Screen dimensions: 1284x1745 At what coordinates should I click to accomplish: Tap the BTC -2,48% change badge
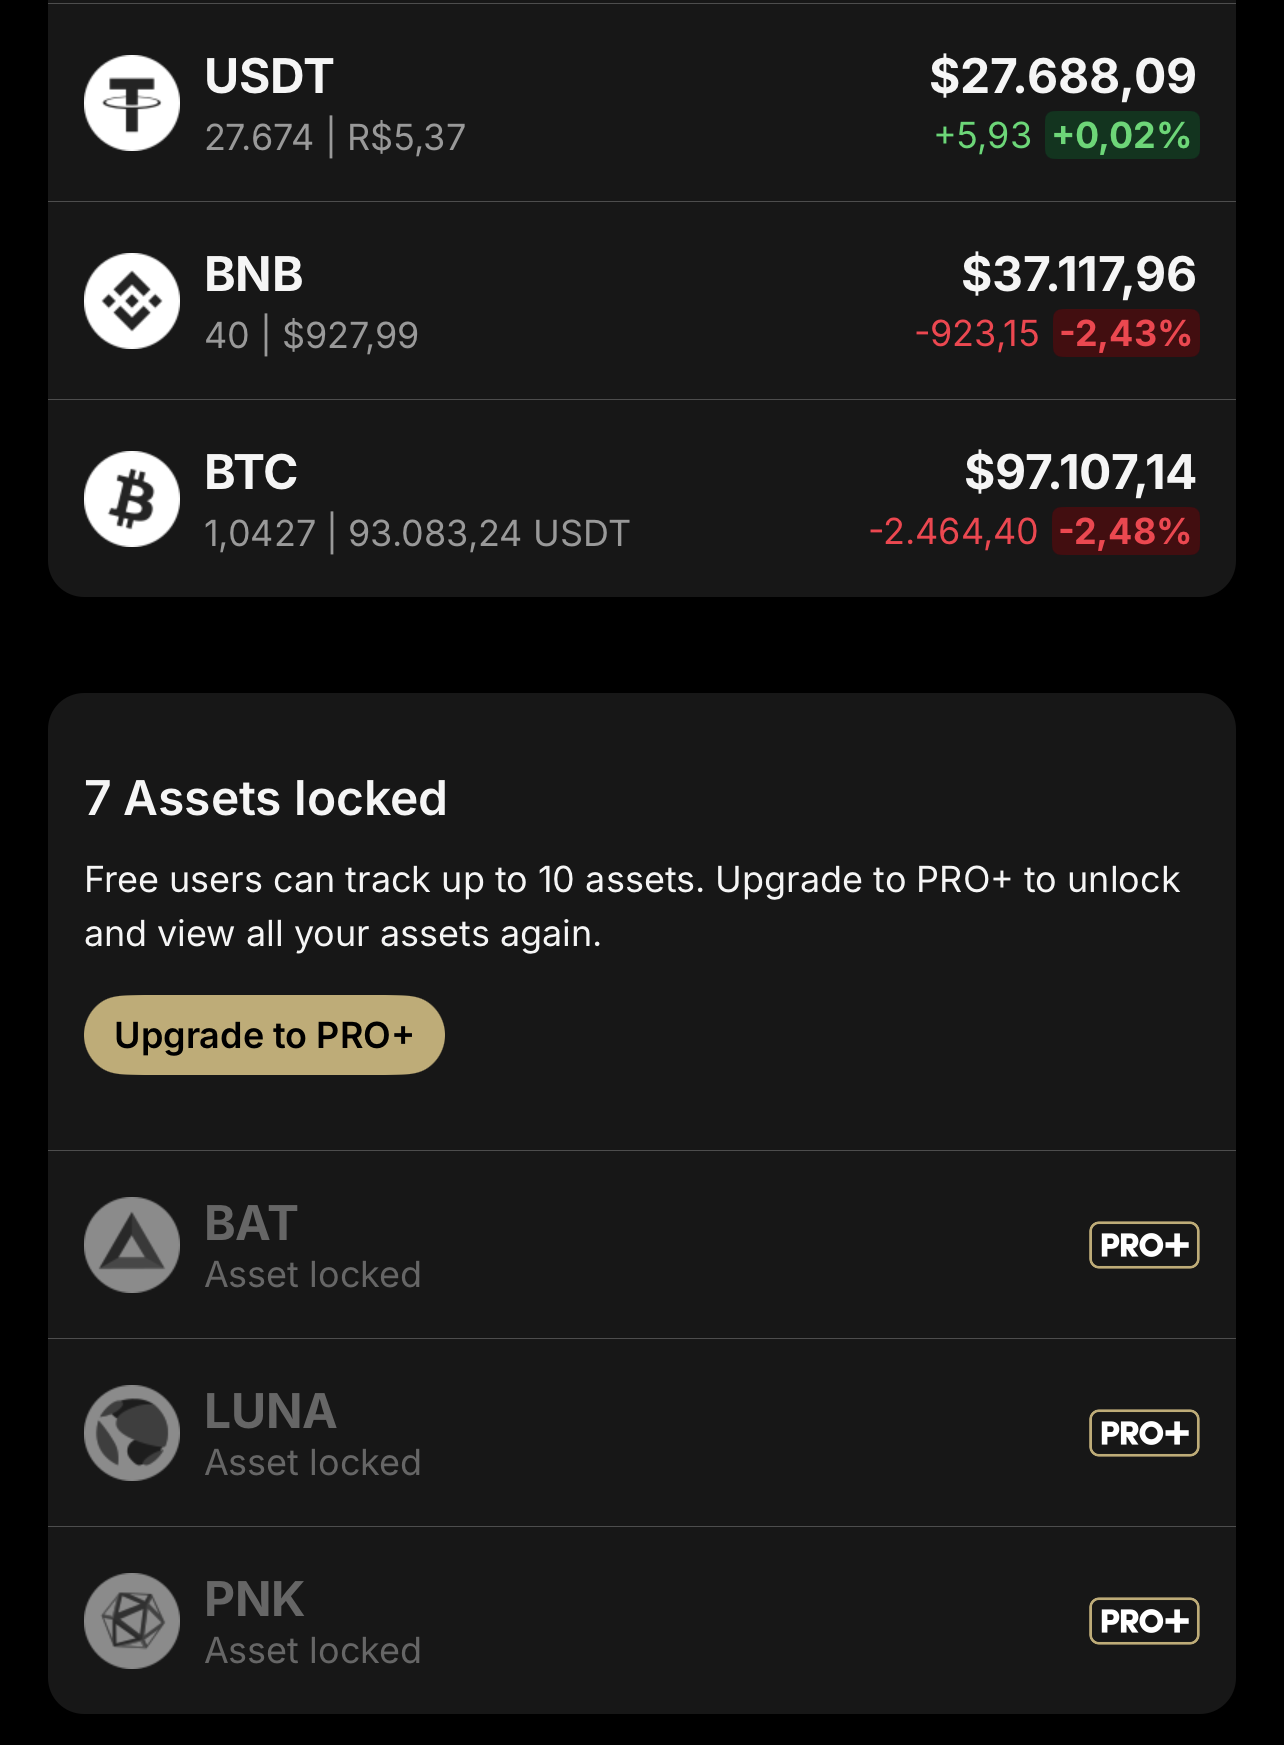[x=1125, y=532]
